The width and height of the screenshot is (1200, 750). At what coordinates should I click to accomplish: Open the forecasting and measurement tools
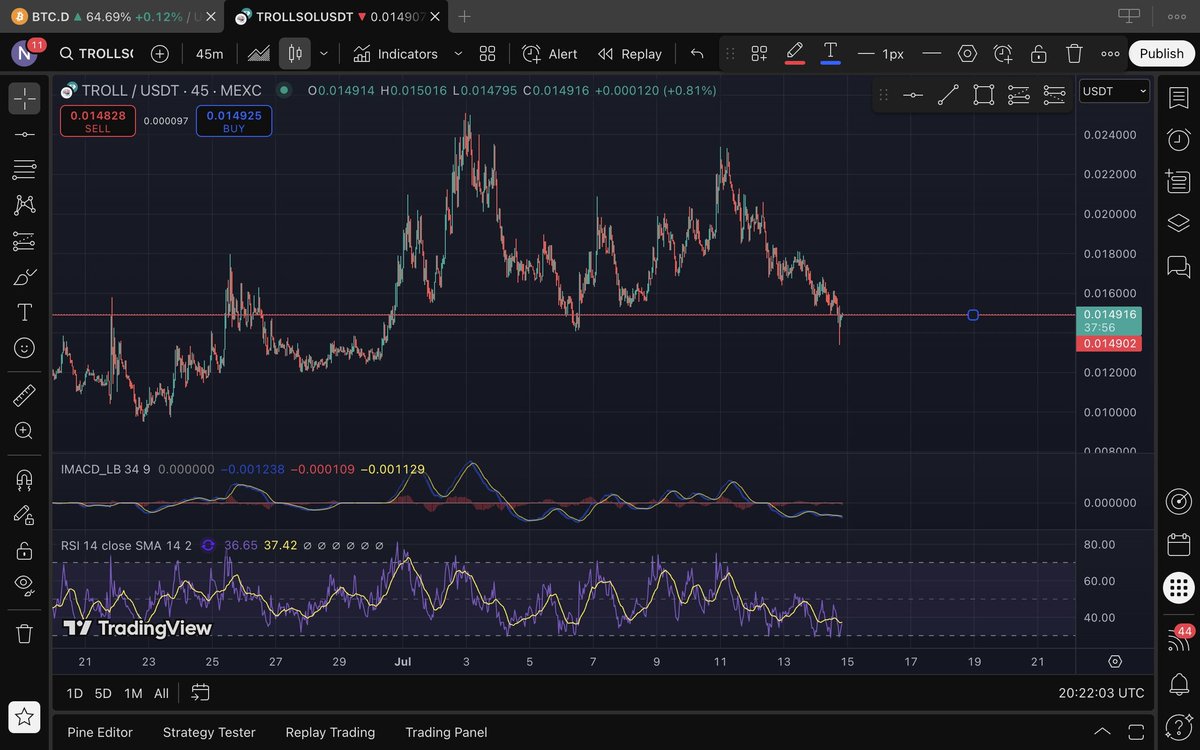point(25,241)
